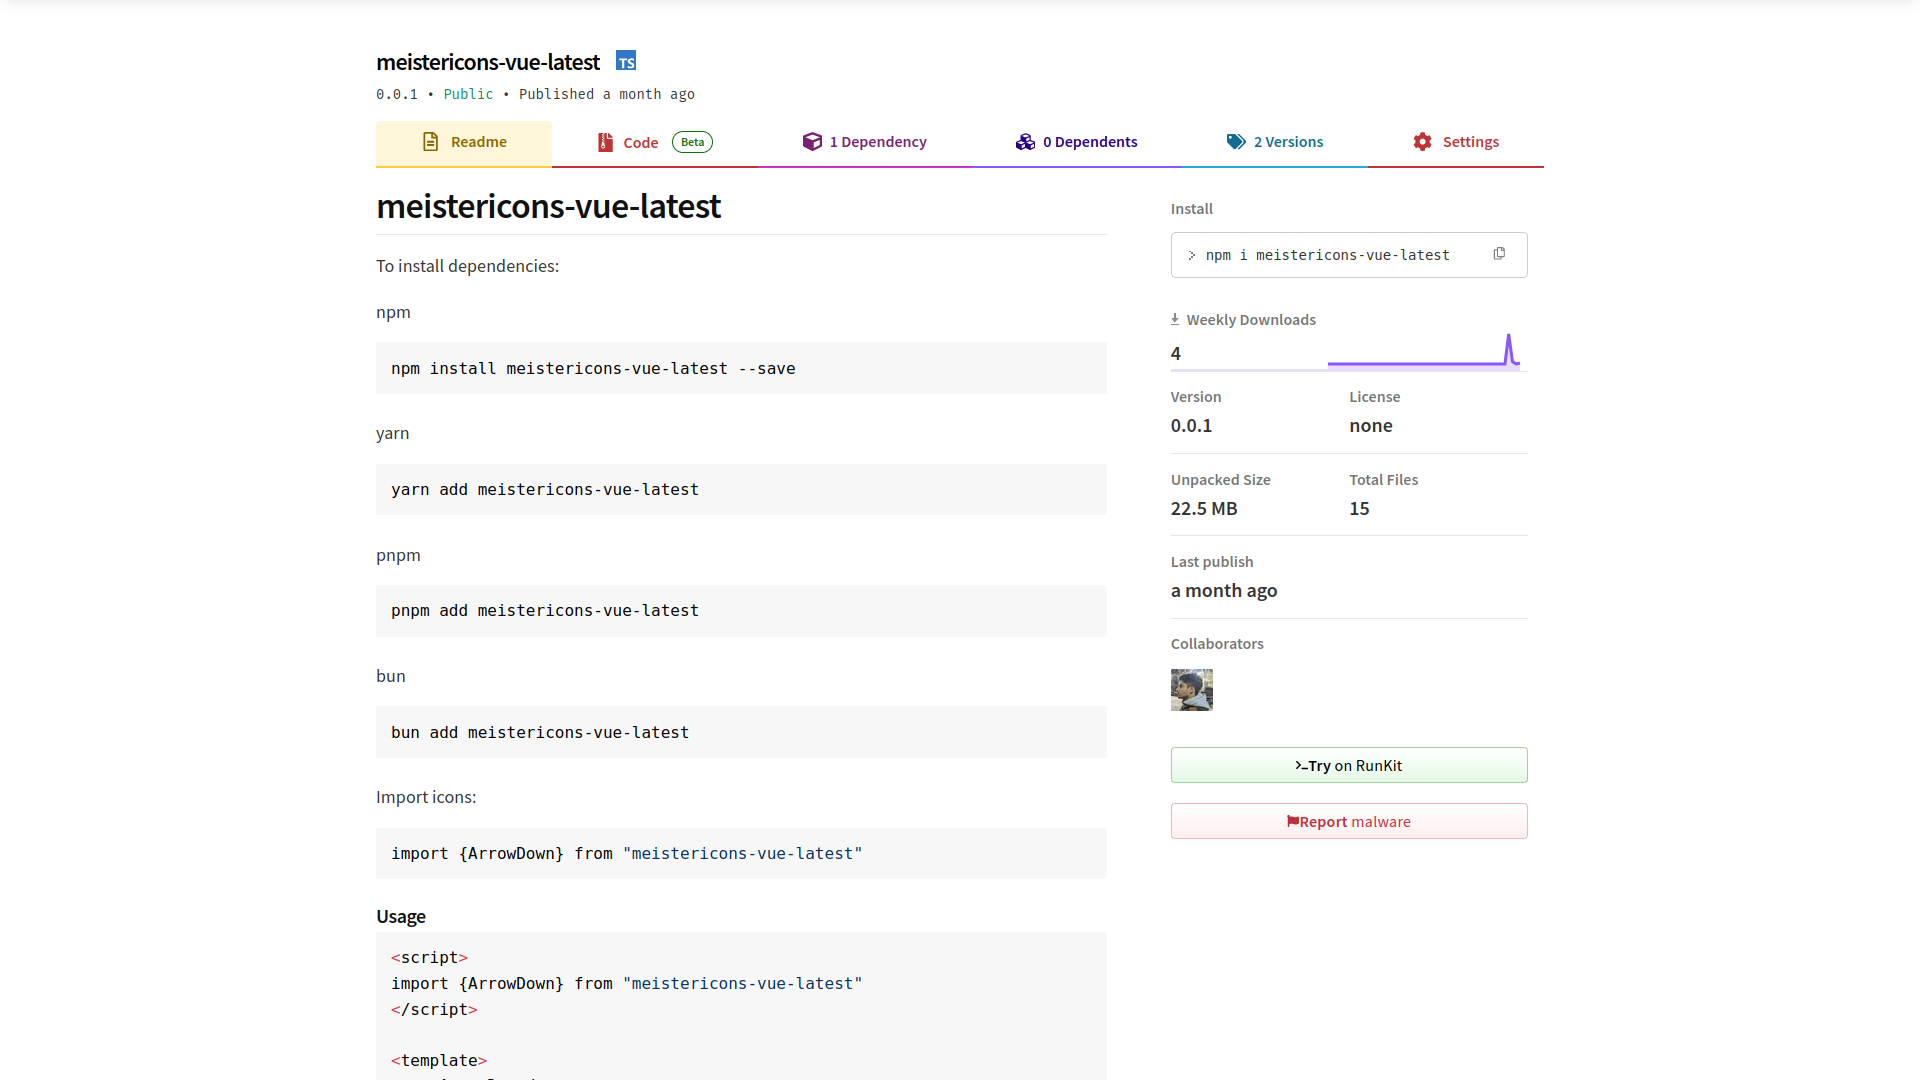Go to the Settings tab
This screenshot has width=1920, height=1080.
click(x=1456, y=143)
